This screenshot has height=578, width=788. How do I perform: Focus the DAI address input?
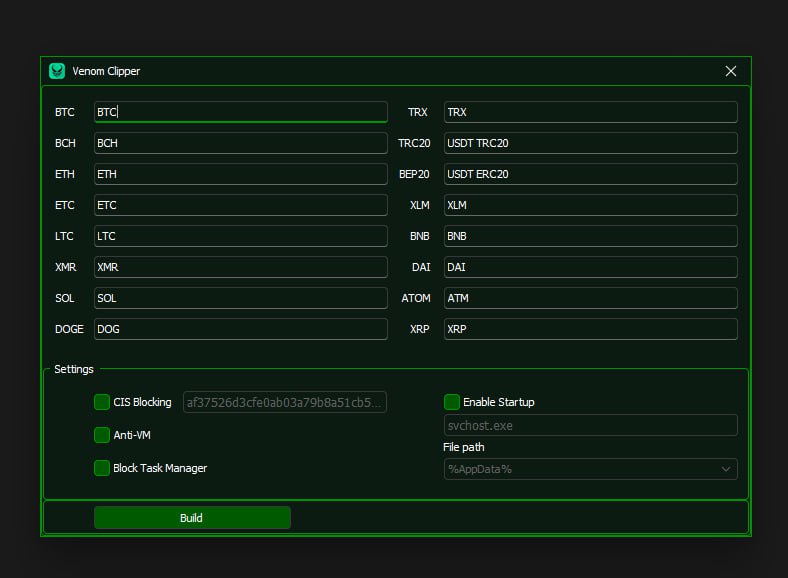[x=590, y=267]
